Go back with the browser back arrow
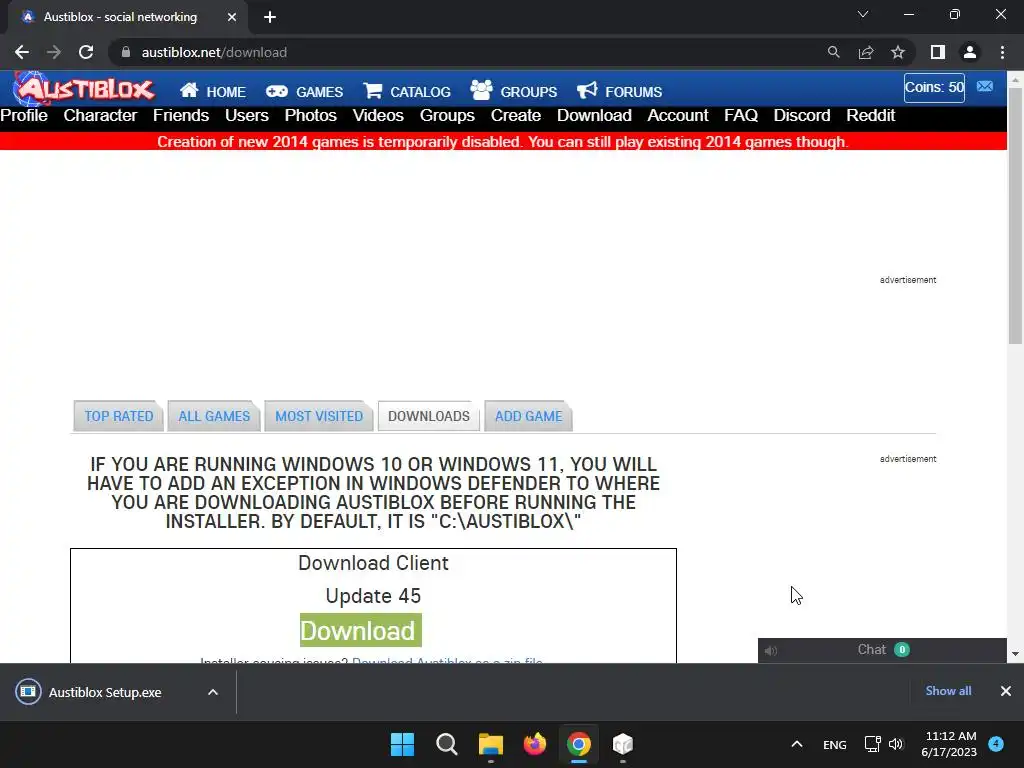1024x768 pixels. point(22,52)
